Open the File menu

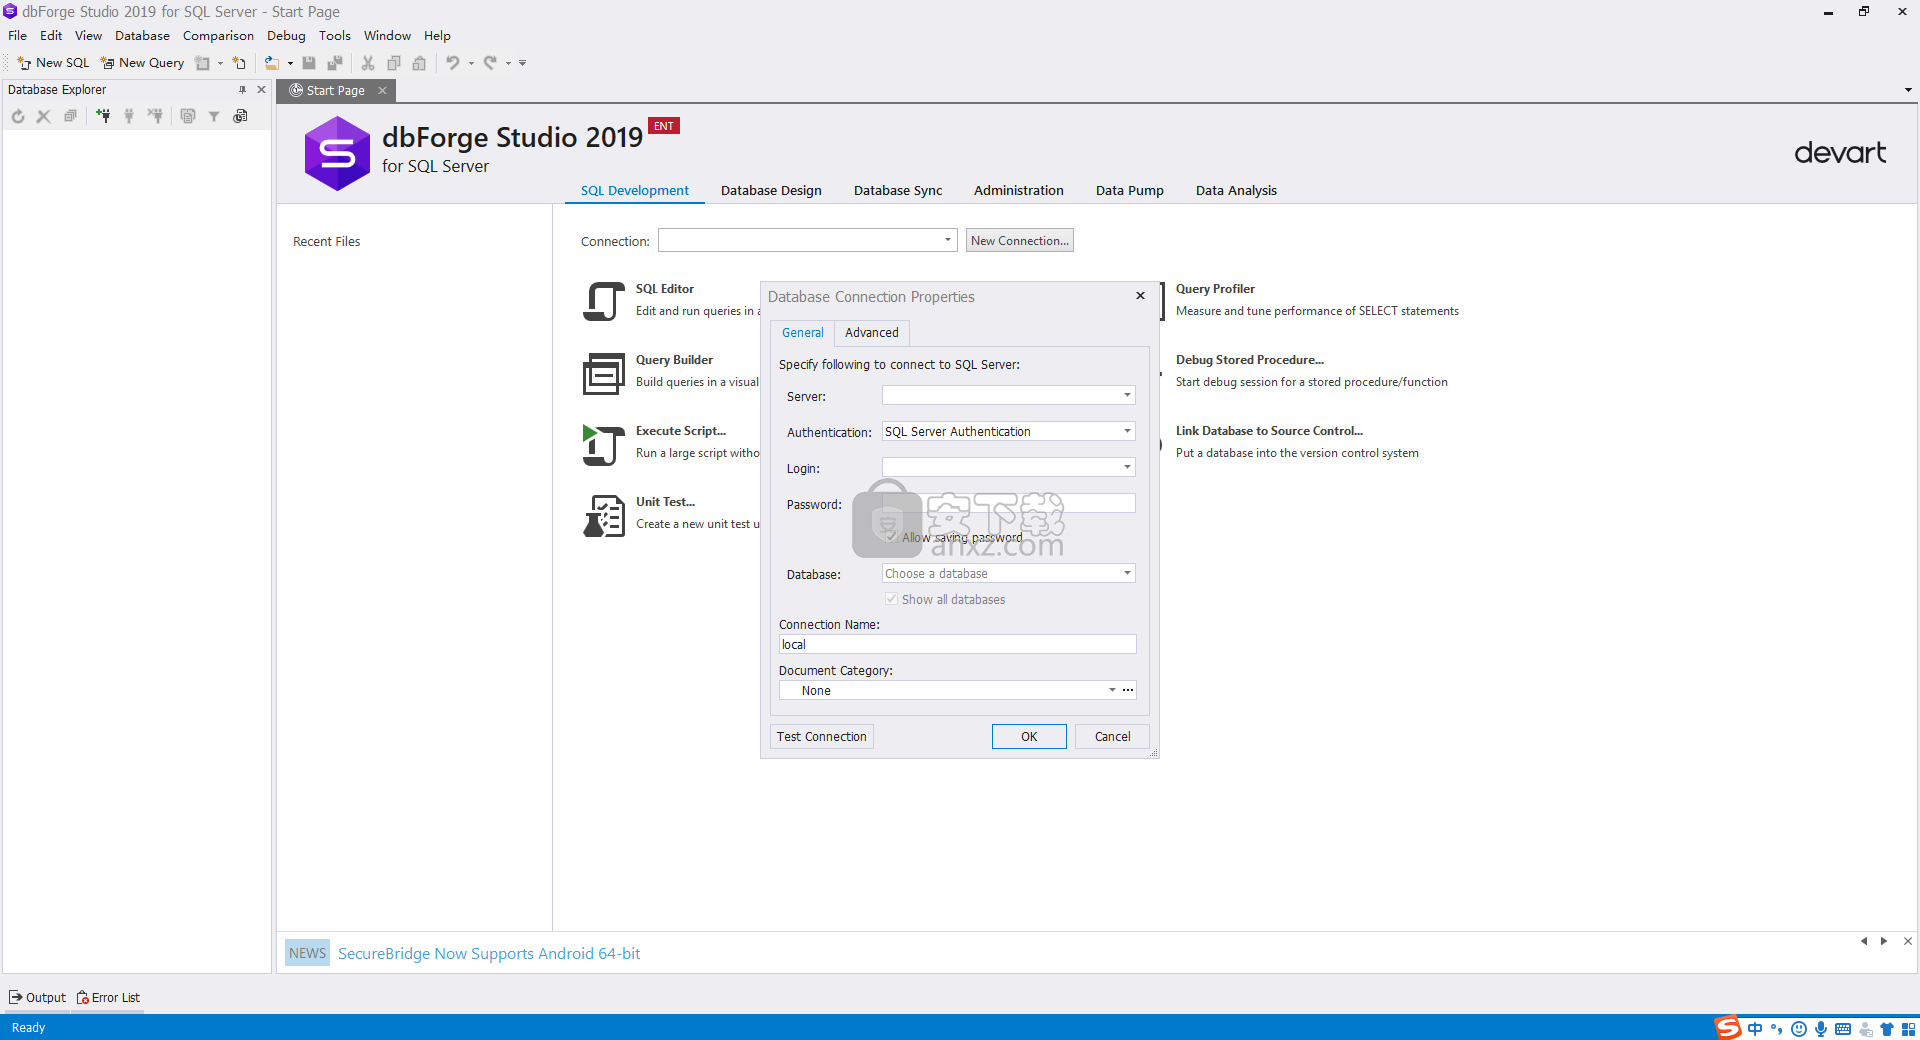[18, 35]
